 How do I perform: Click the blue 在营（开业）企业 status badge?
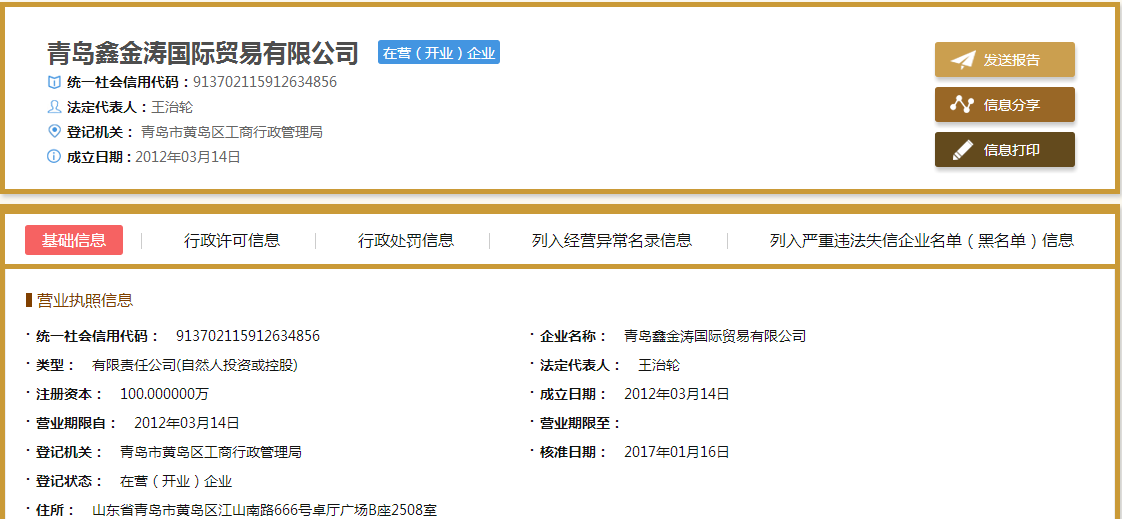pyautogui.click(x=438, y=53)
